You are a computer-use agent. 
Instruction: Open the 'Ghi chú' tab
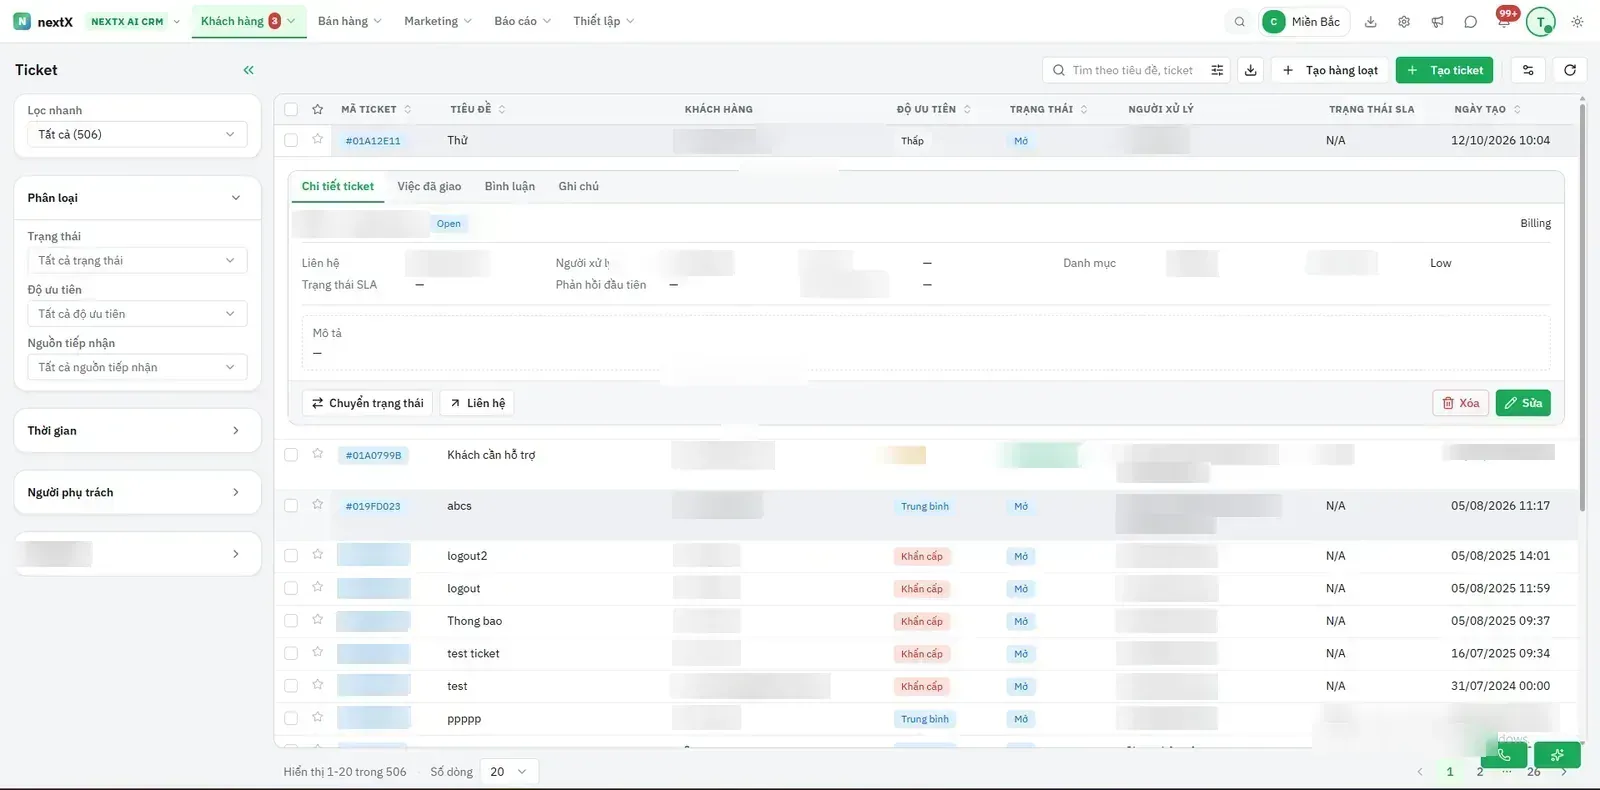[x=579, y=186]
